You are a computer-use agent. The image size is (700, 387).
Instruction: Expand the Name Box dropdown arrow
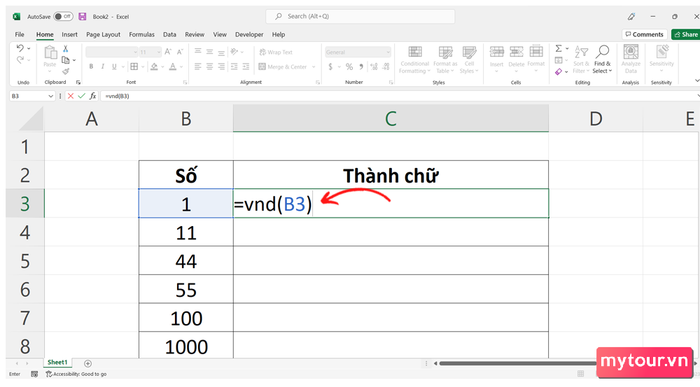pos(50,96)
